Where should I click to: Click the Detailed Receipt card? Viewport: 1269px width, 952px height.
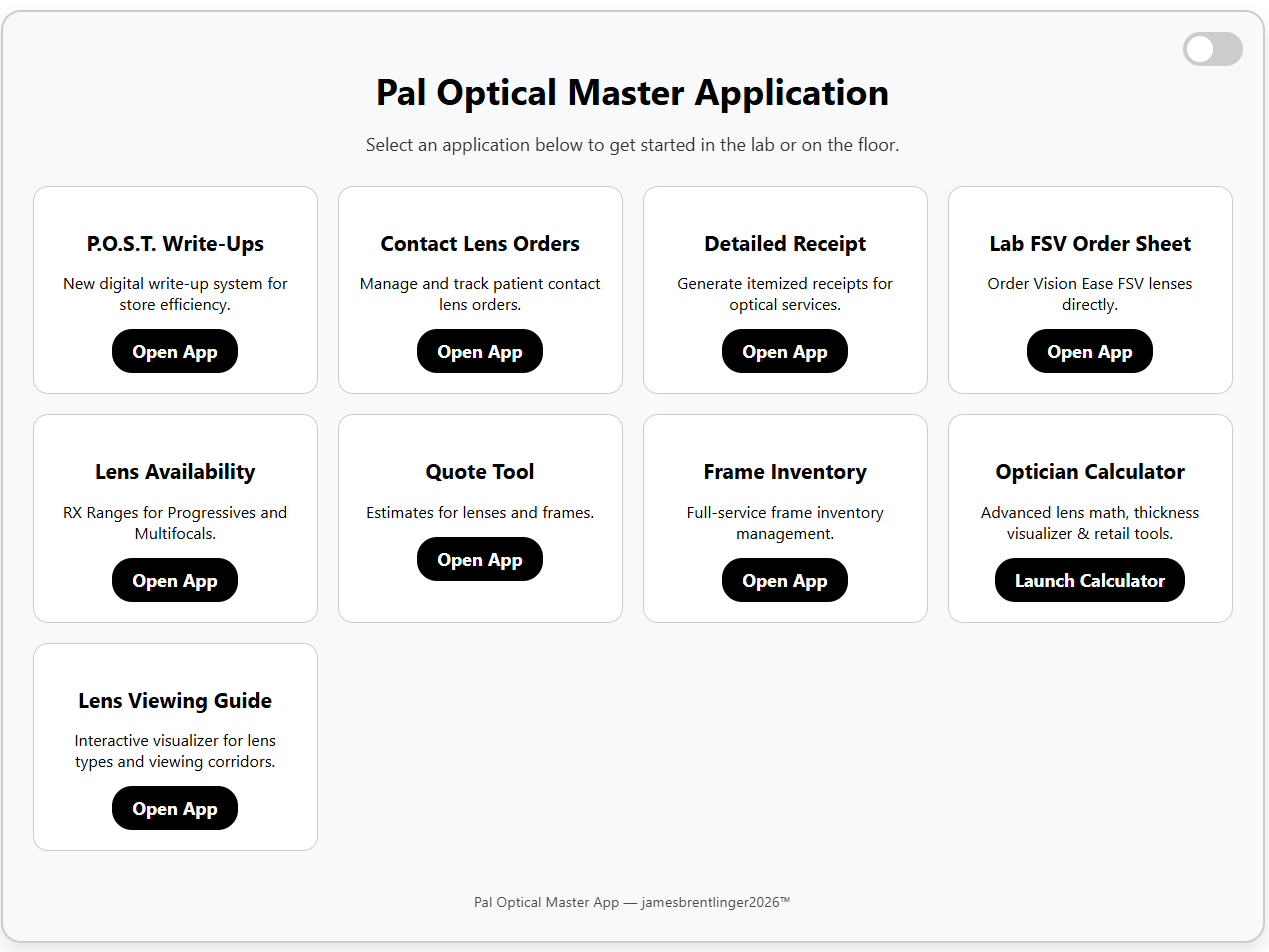785,243
